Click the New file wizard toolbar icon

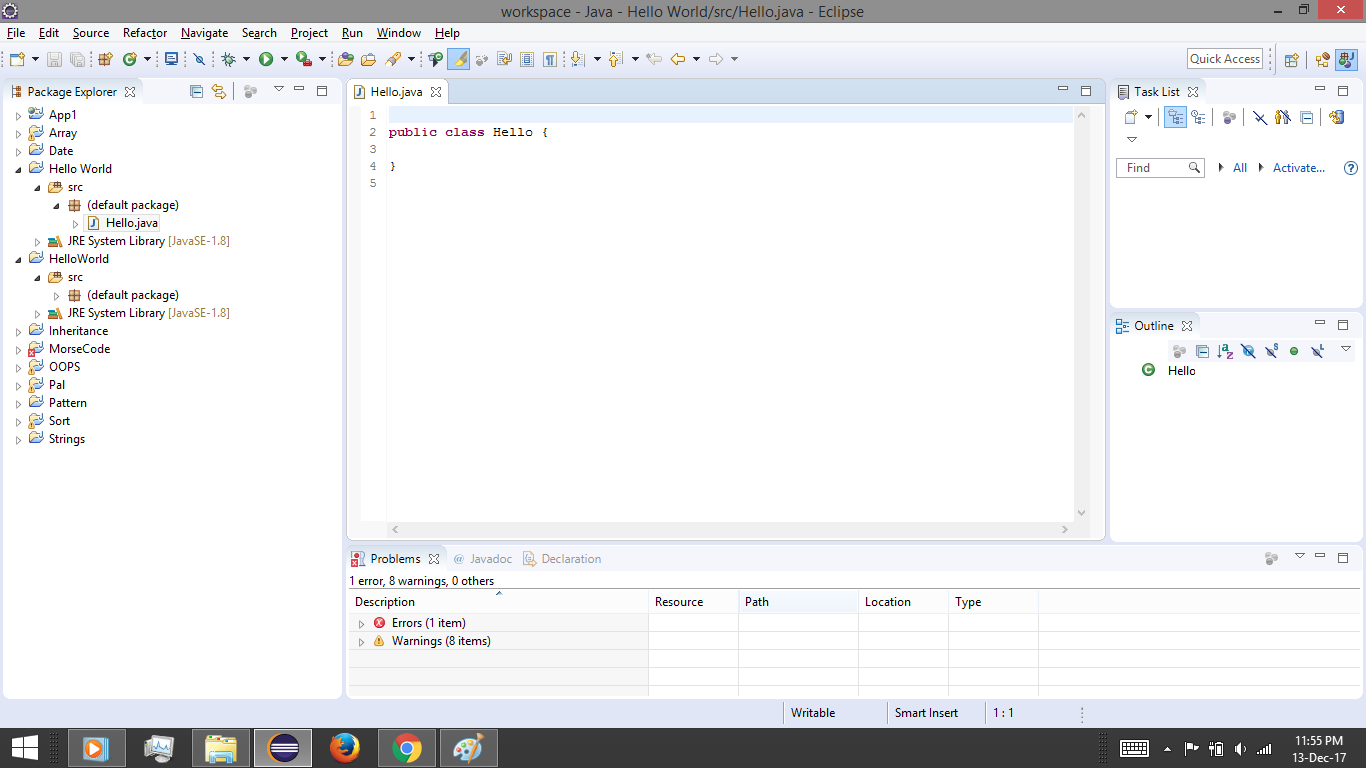pos(17,59)
